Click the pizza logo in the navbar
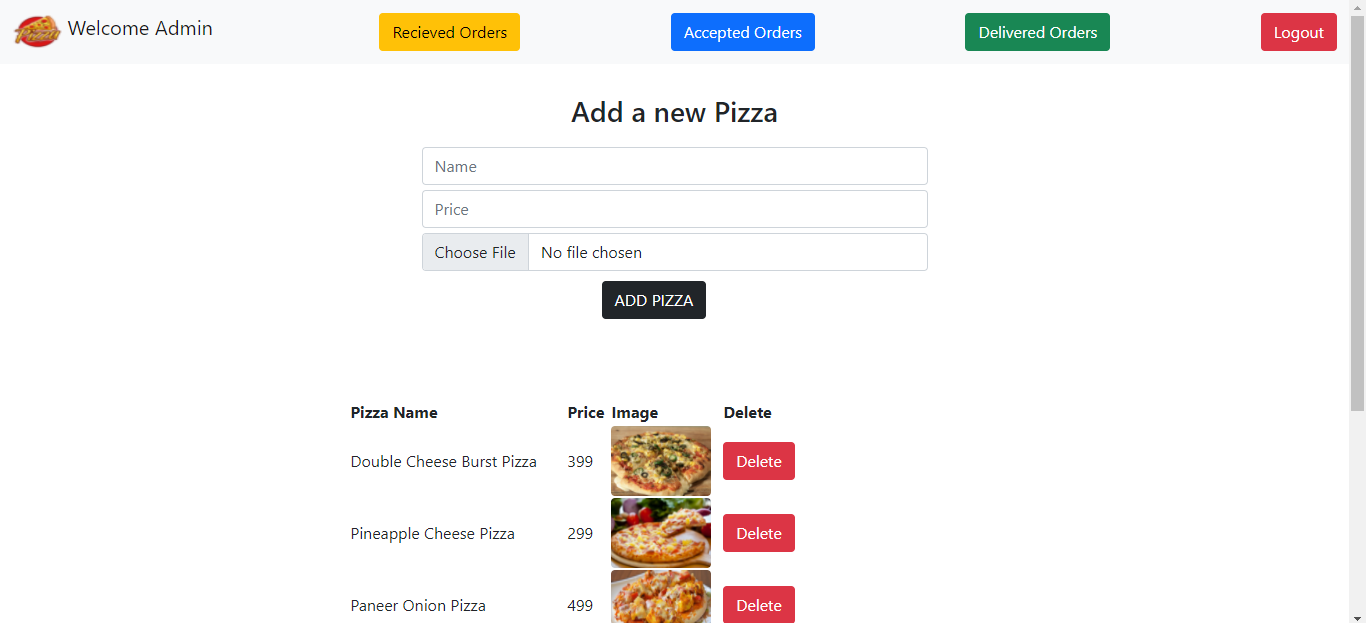 (x=35, y=30)
